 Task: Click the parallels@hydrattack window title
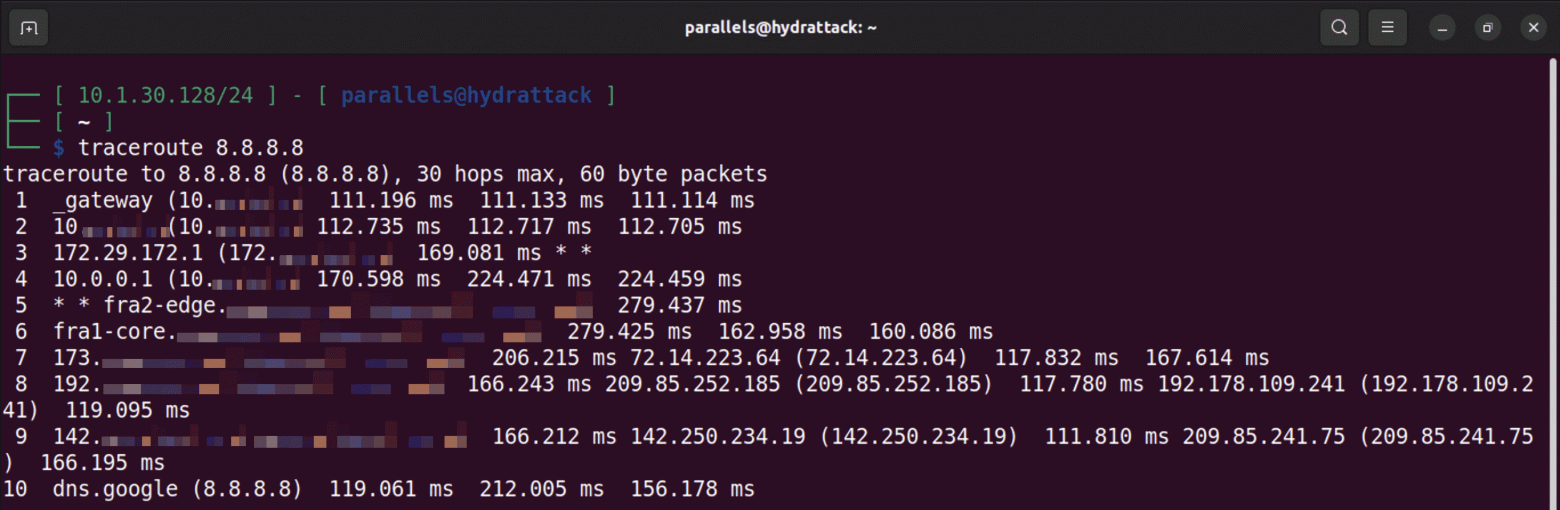pos(780,27)
